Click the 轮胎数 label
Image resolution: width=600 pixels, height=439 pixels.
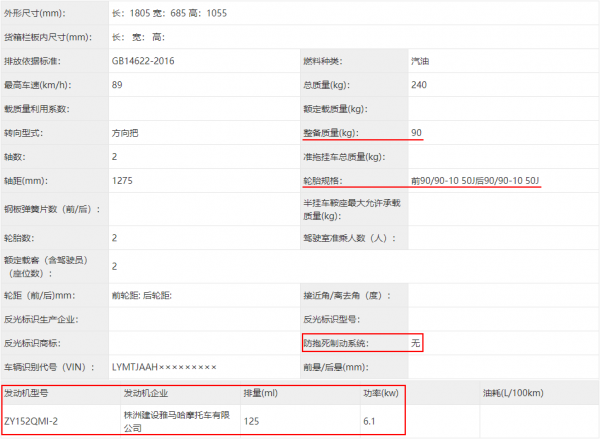19,238
